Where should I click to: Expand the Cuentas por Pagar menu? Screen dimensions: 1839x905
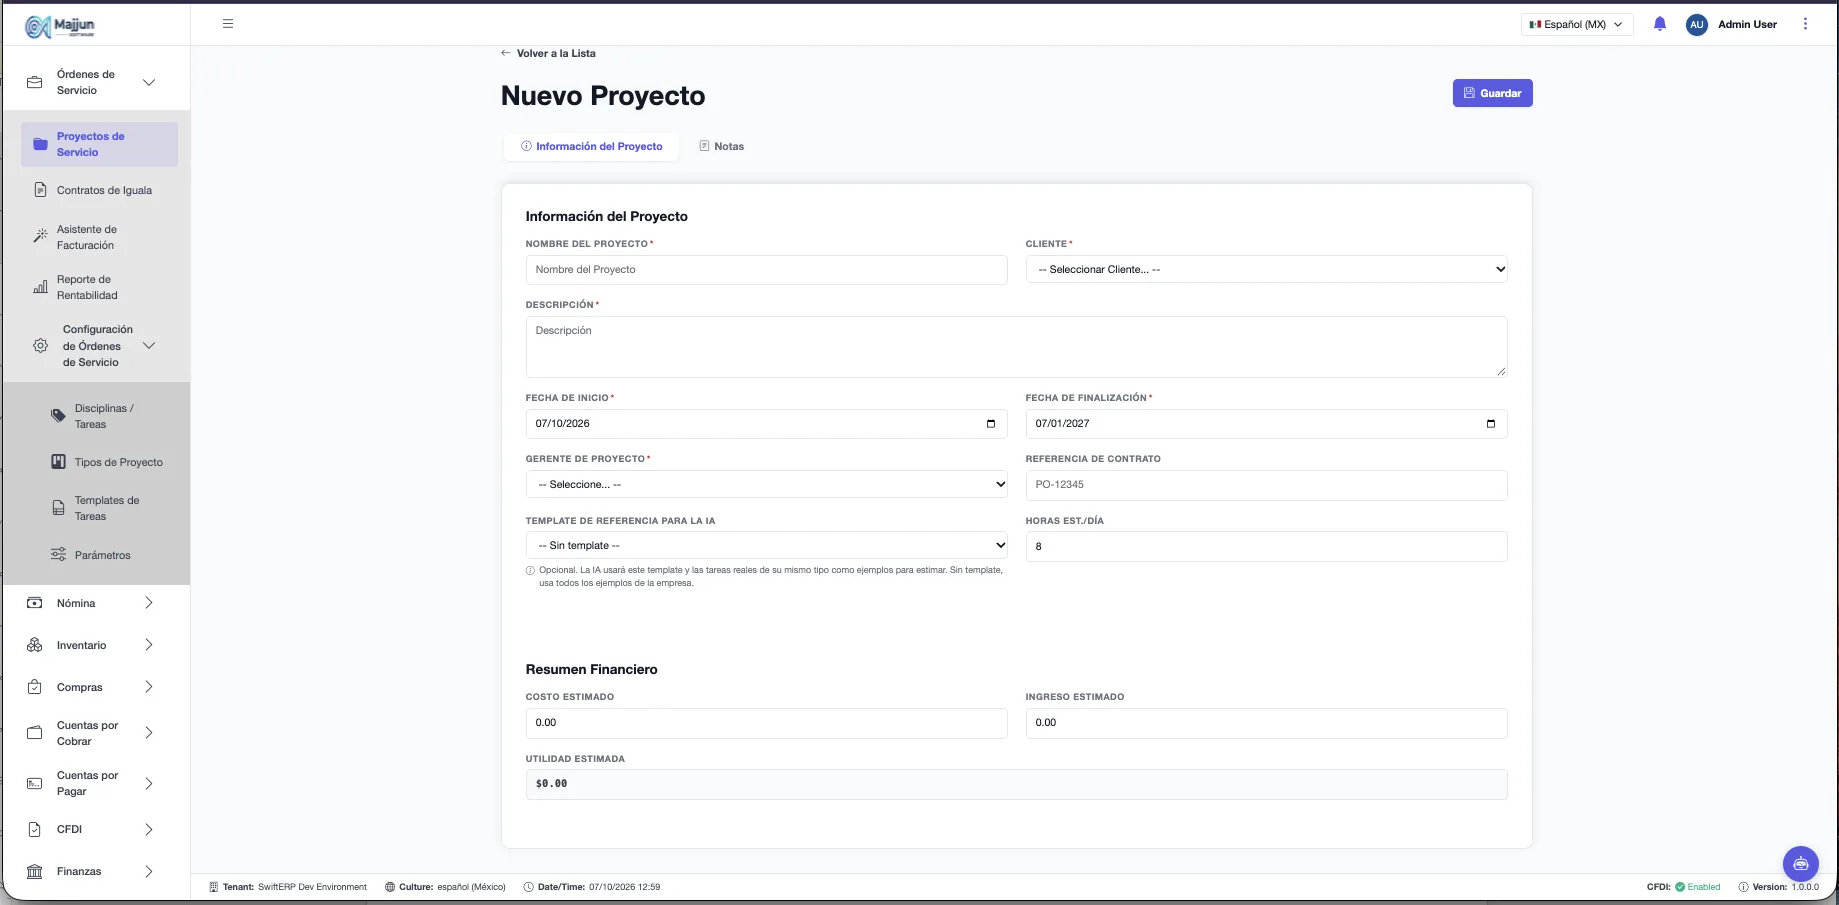(x=148, y=783)
